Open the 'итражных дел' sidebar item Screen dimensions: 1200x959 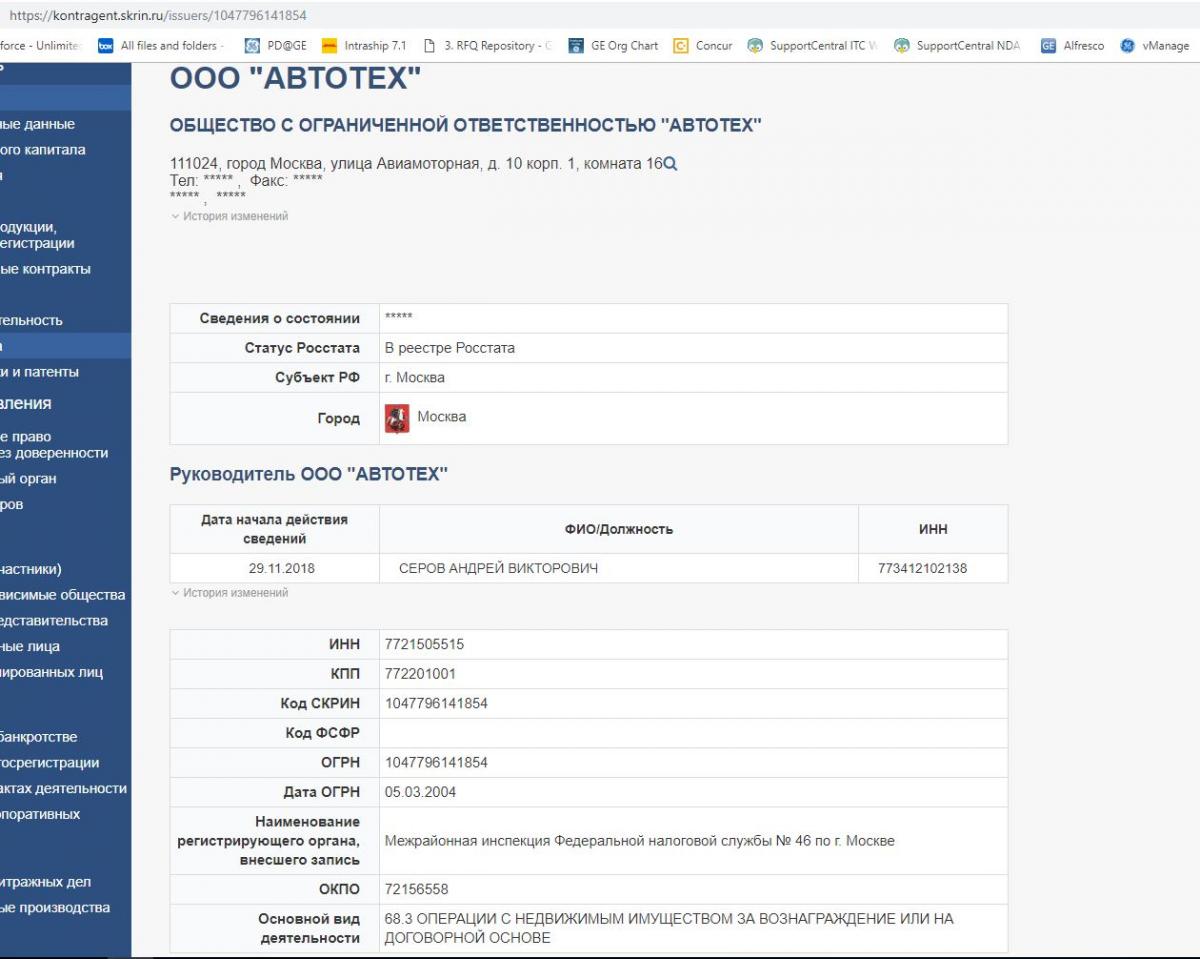(46, 882)
